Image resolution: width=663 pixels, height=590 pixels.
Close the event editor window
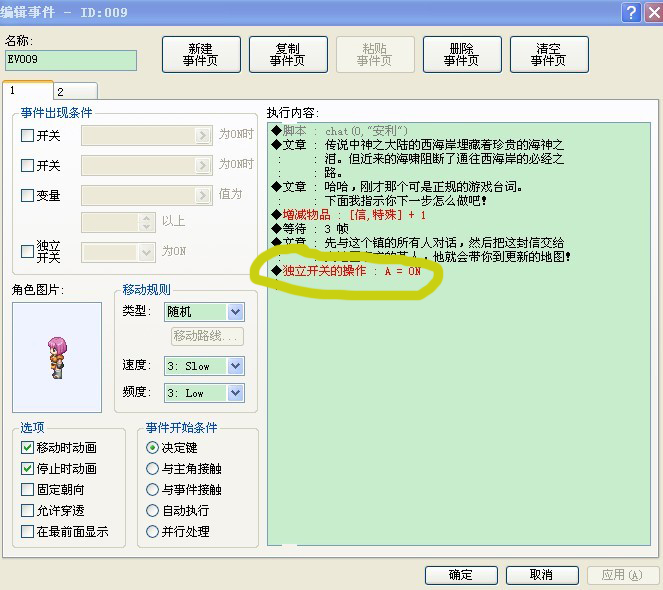[654, 13]
